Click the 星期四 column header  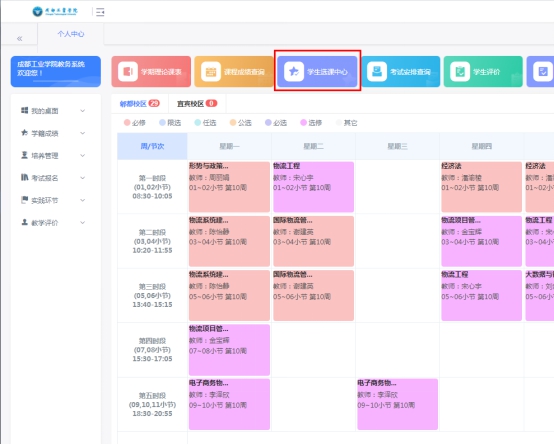pyautogui.click(x=482, y=146)
